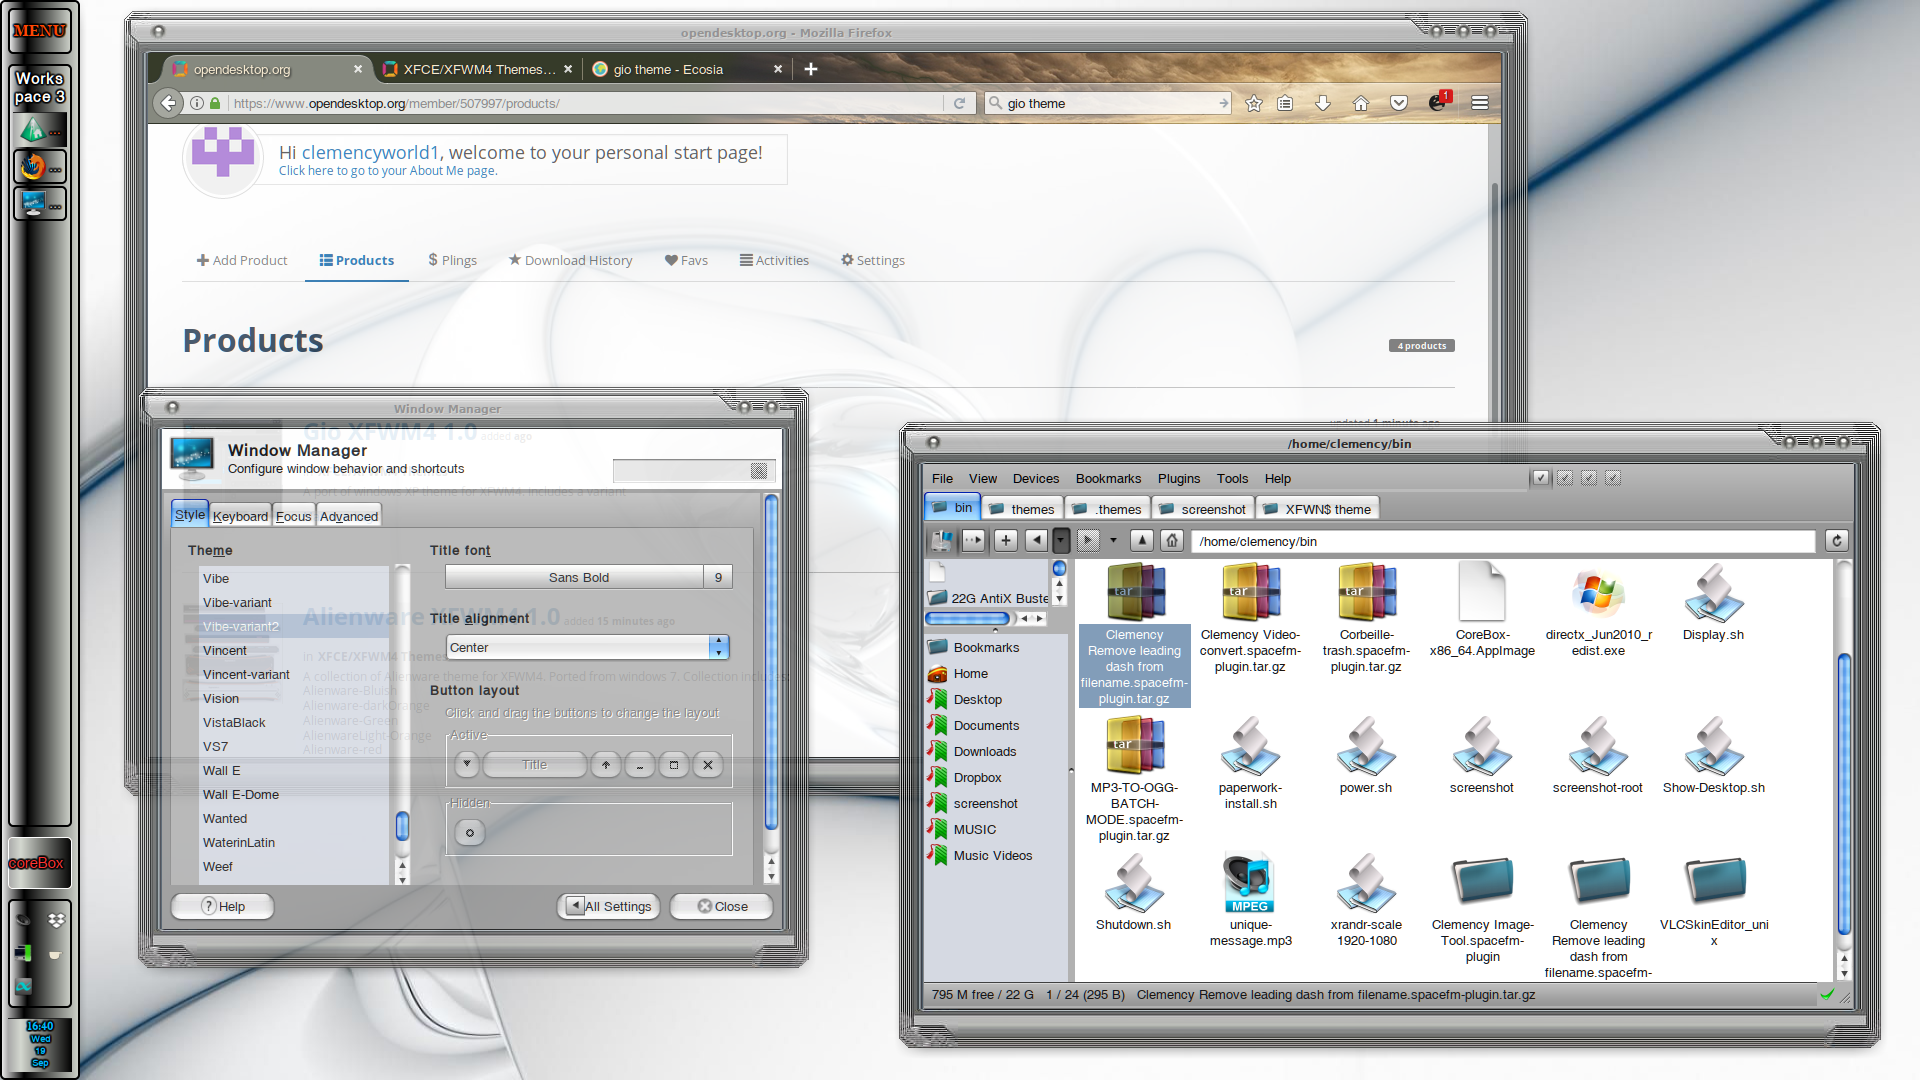This screenshot has height=1080, width=1920.
Task: Refresh the file manager folder view
Action: point(1837,541)
